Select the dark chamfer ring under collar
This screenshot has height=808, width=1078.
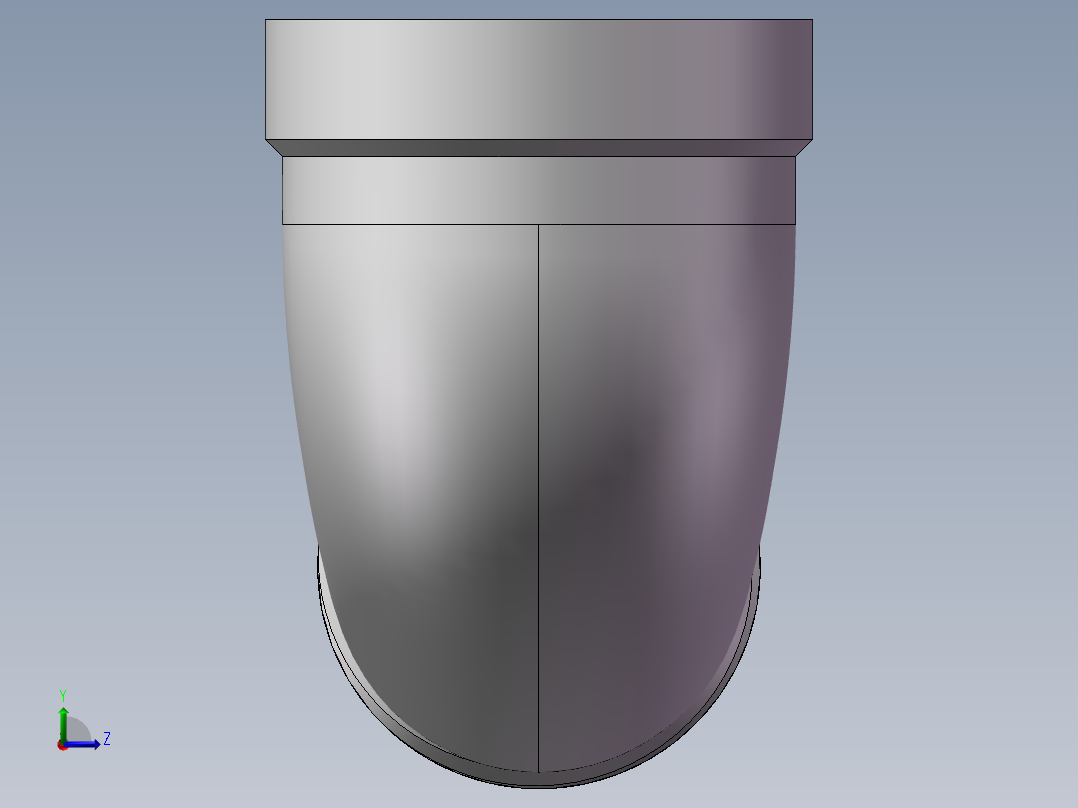coord(538,148)
